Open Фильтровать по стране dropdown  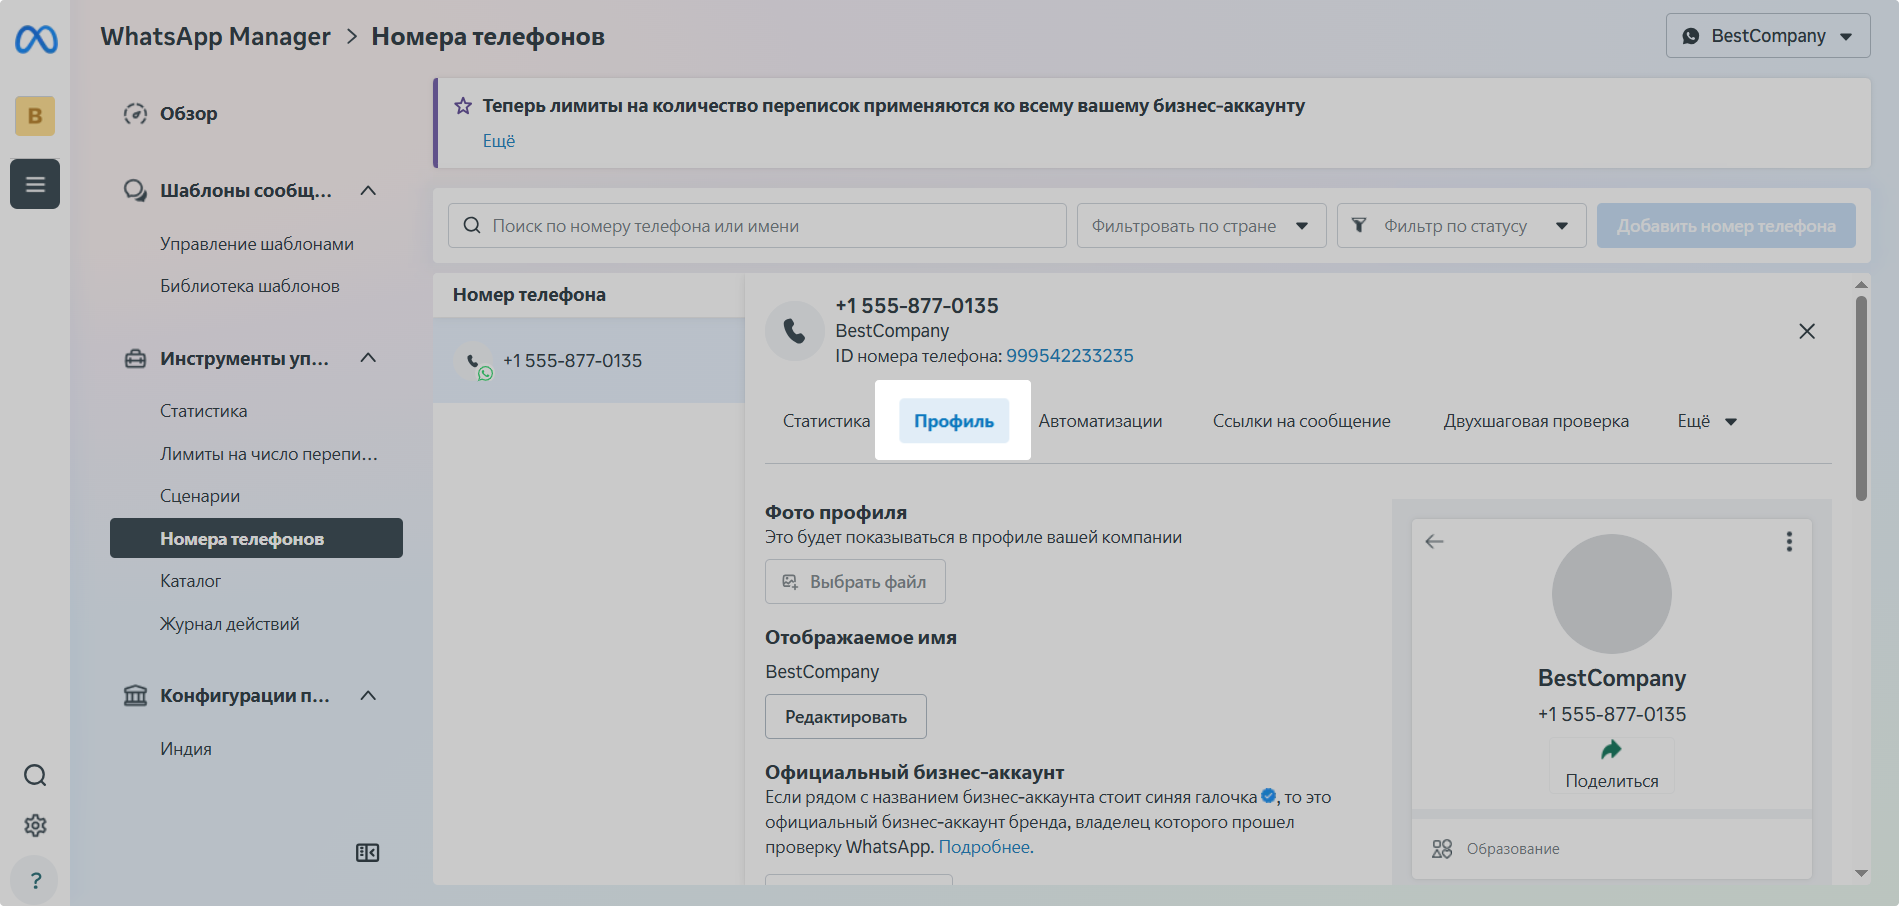click(x=1201, y=226)
